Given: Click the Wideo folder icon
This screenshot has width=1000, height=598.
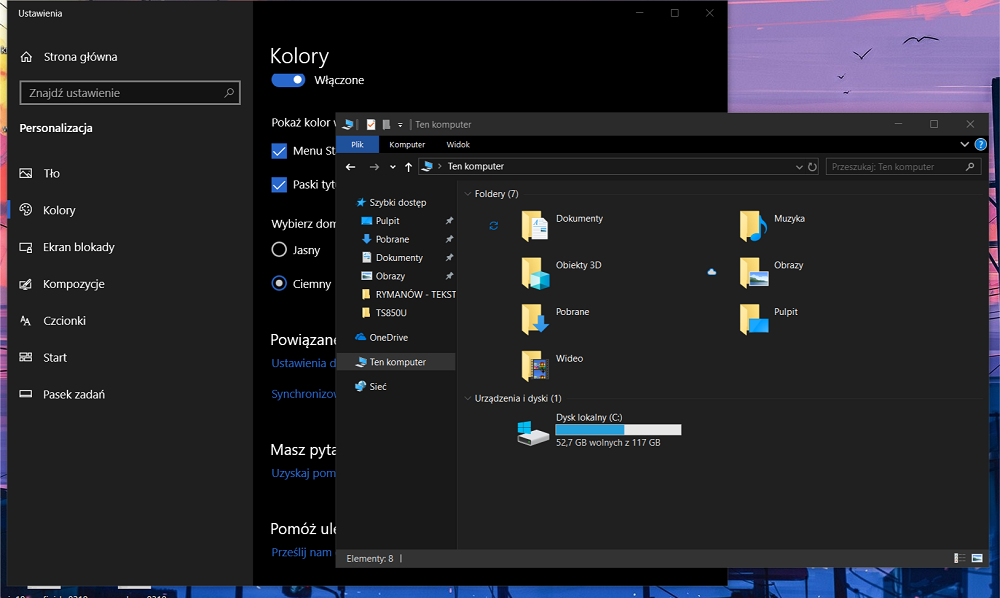Looking at the screenshot, I should pyautogui.click(x=535, y=366).
